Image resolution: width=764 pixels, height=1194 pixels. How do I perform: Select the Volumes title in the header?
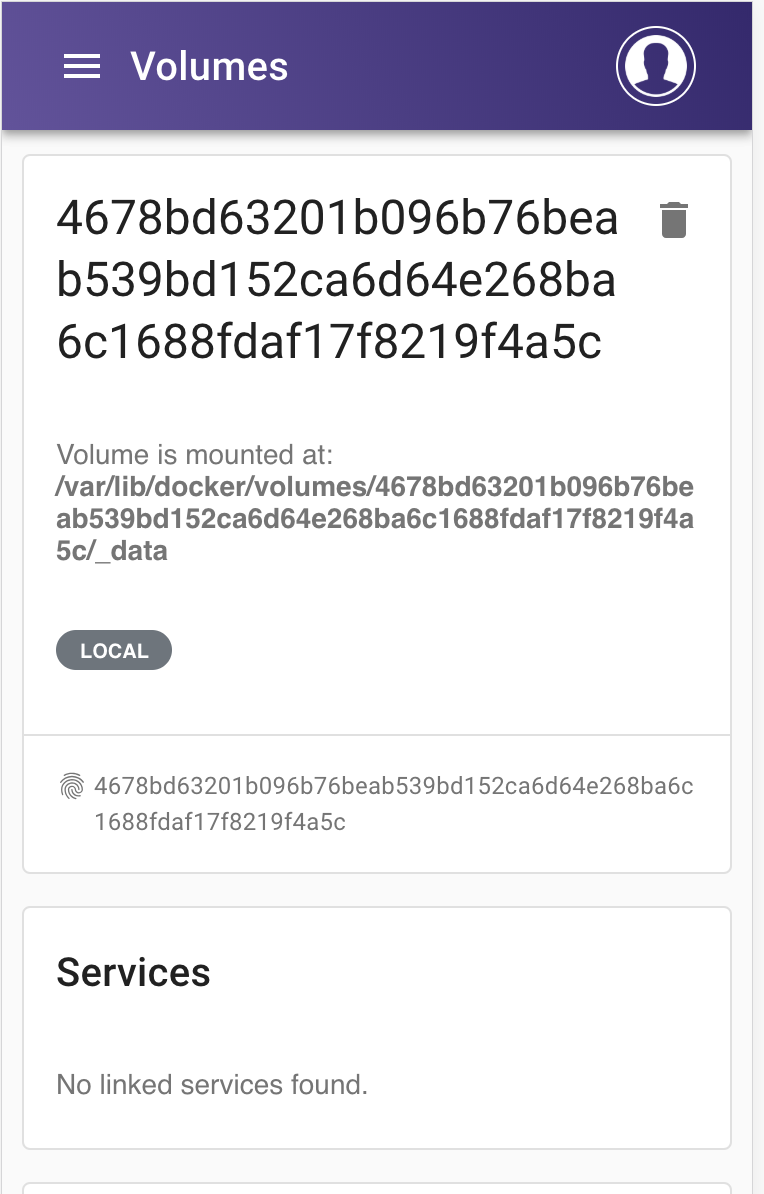click(209, 66)
